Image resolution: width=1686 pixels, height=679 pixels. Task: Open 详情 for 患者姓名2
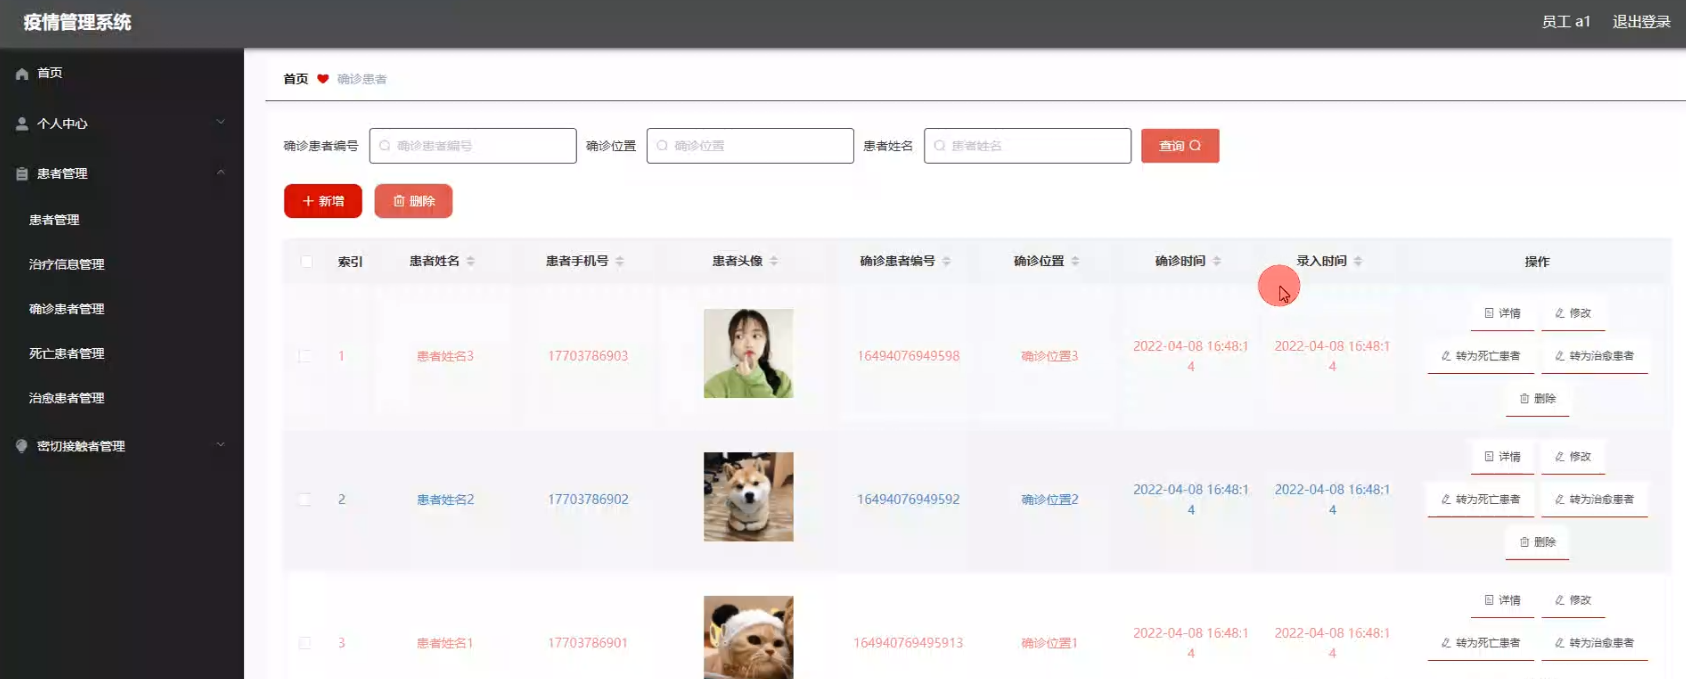1502,457
